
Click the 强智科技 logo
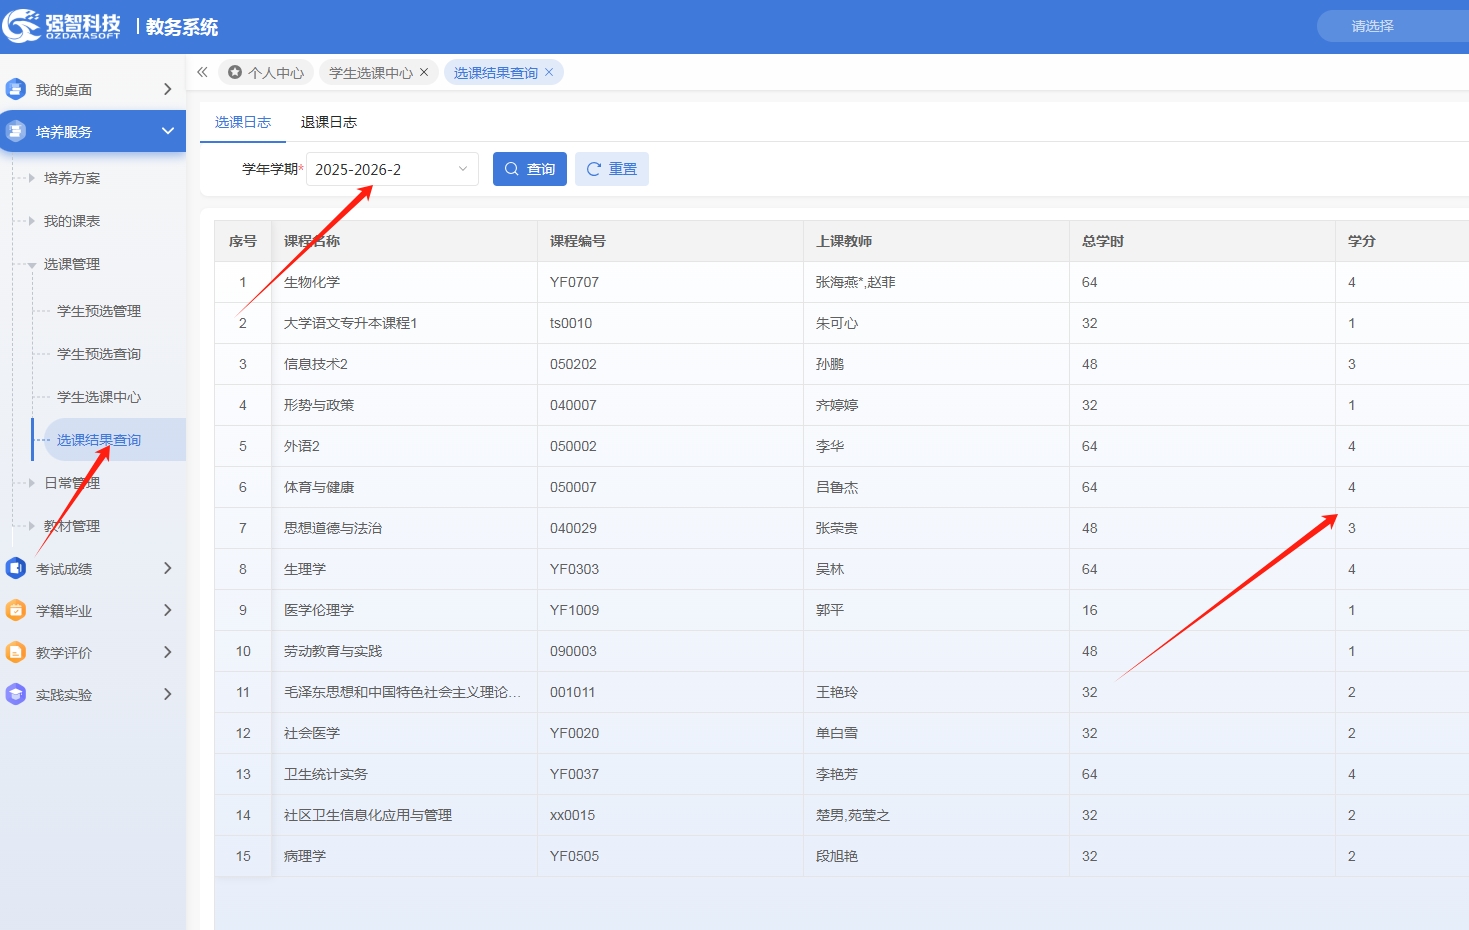coord(62,26)
